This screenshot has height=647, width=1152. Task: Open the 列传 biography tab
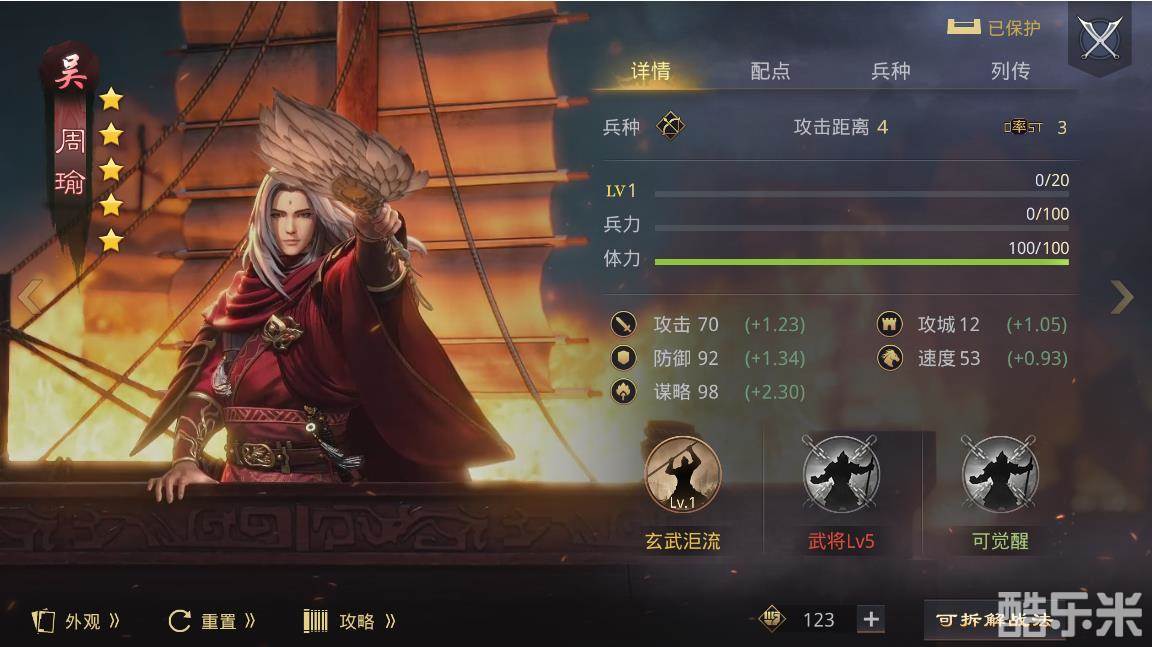click(x=1010, y=71)
